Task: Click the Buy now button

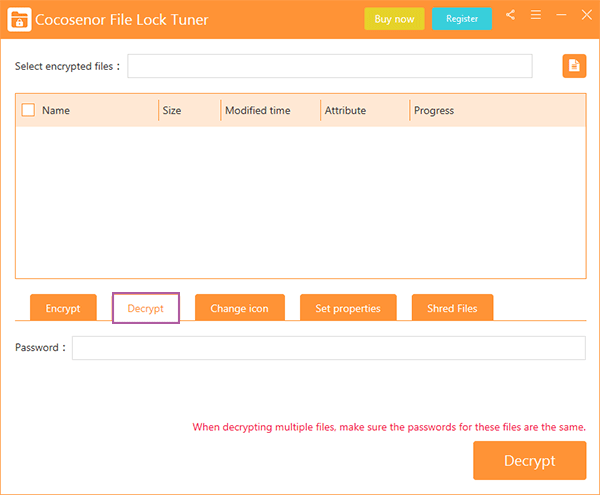Action: (x=395, y=19)
